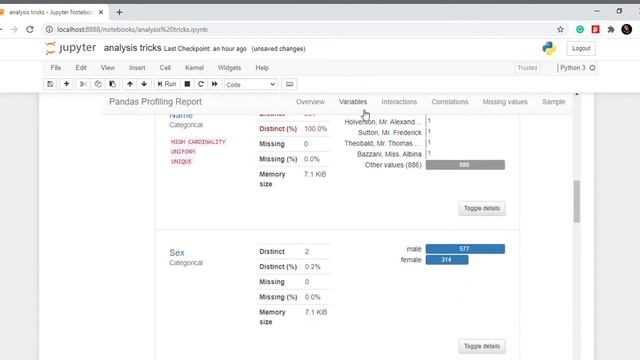
Task: Click the Jupyter logo
Action: 71,48
